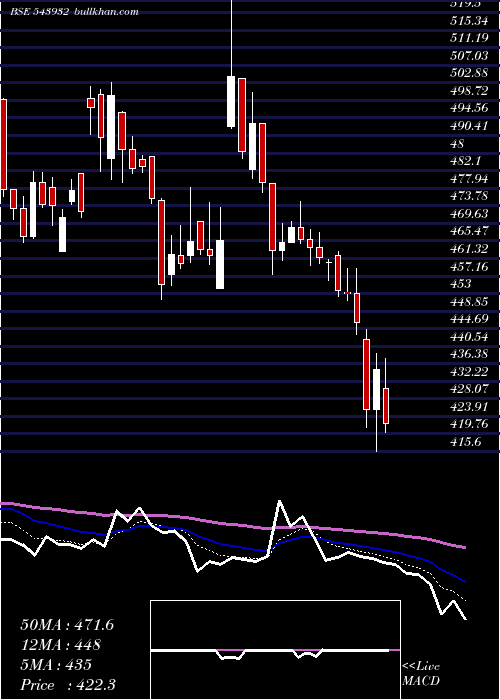This screenshot has height=700, width=500.
Task: Click the blue 12MA line
Action: click(x=232, y=546)
